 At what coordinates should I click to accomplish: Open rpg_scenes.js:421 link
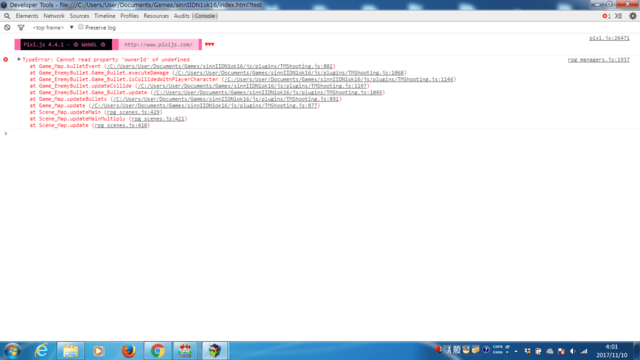point(158,119)
